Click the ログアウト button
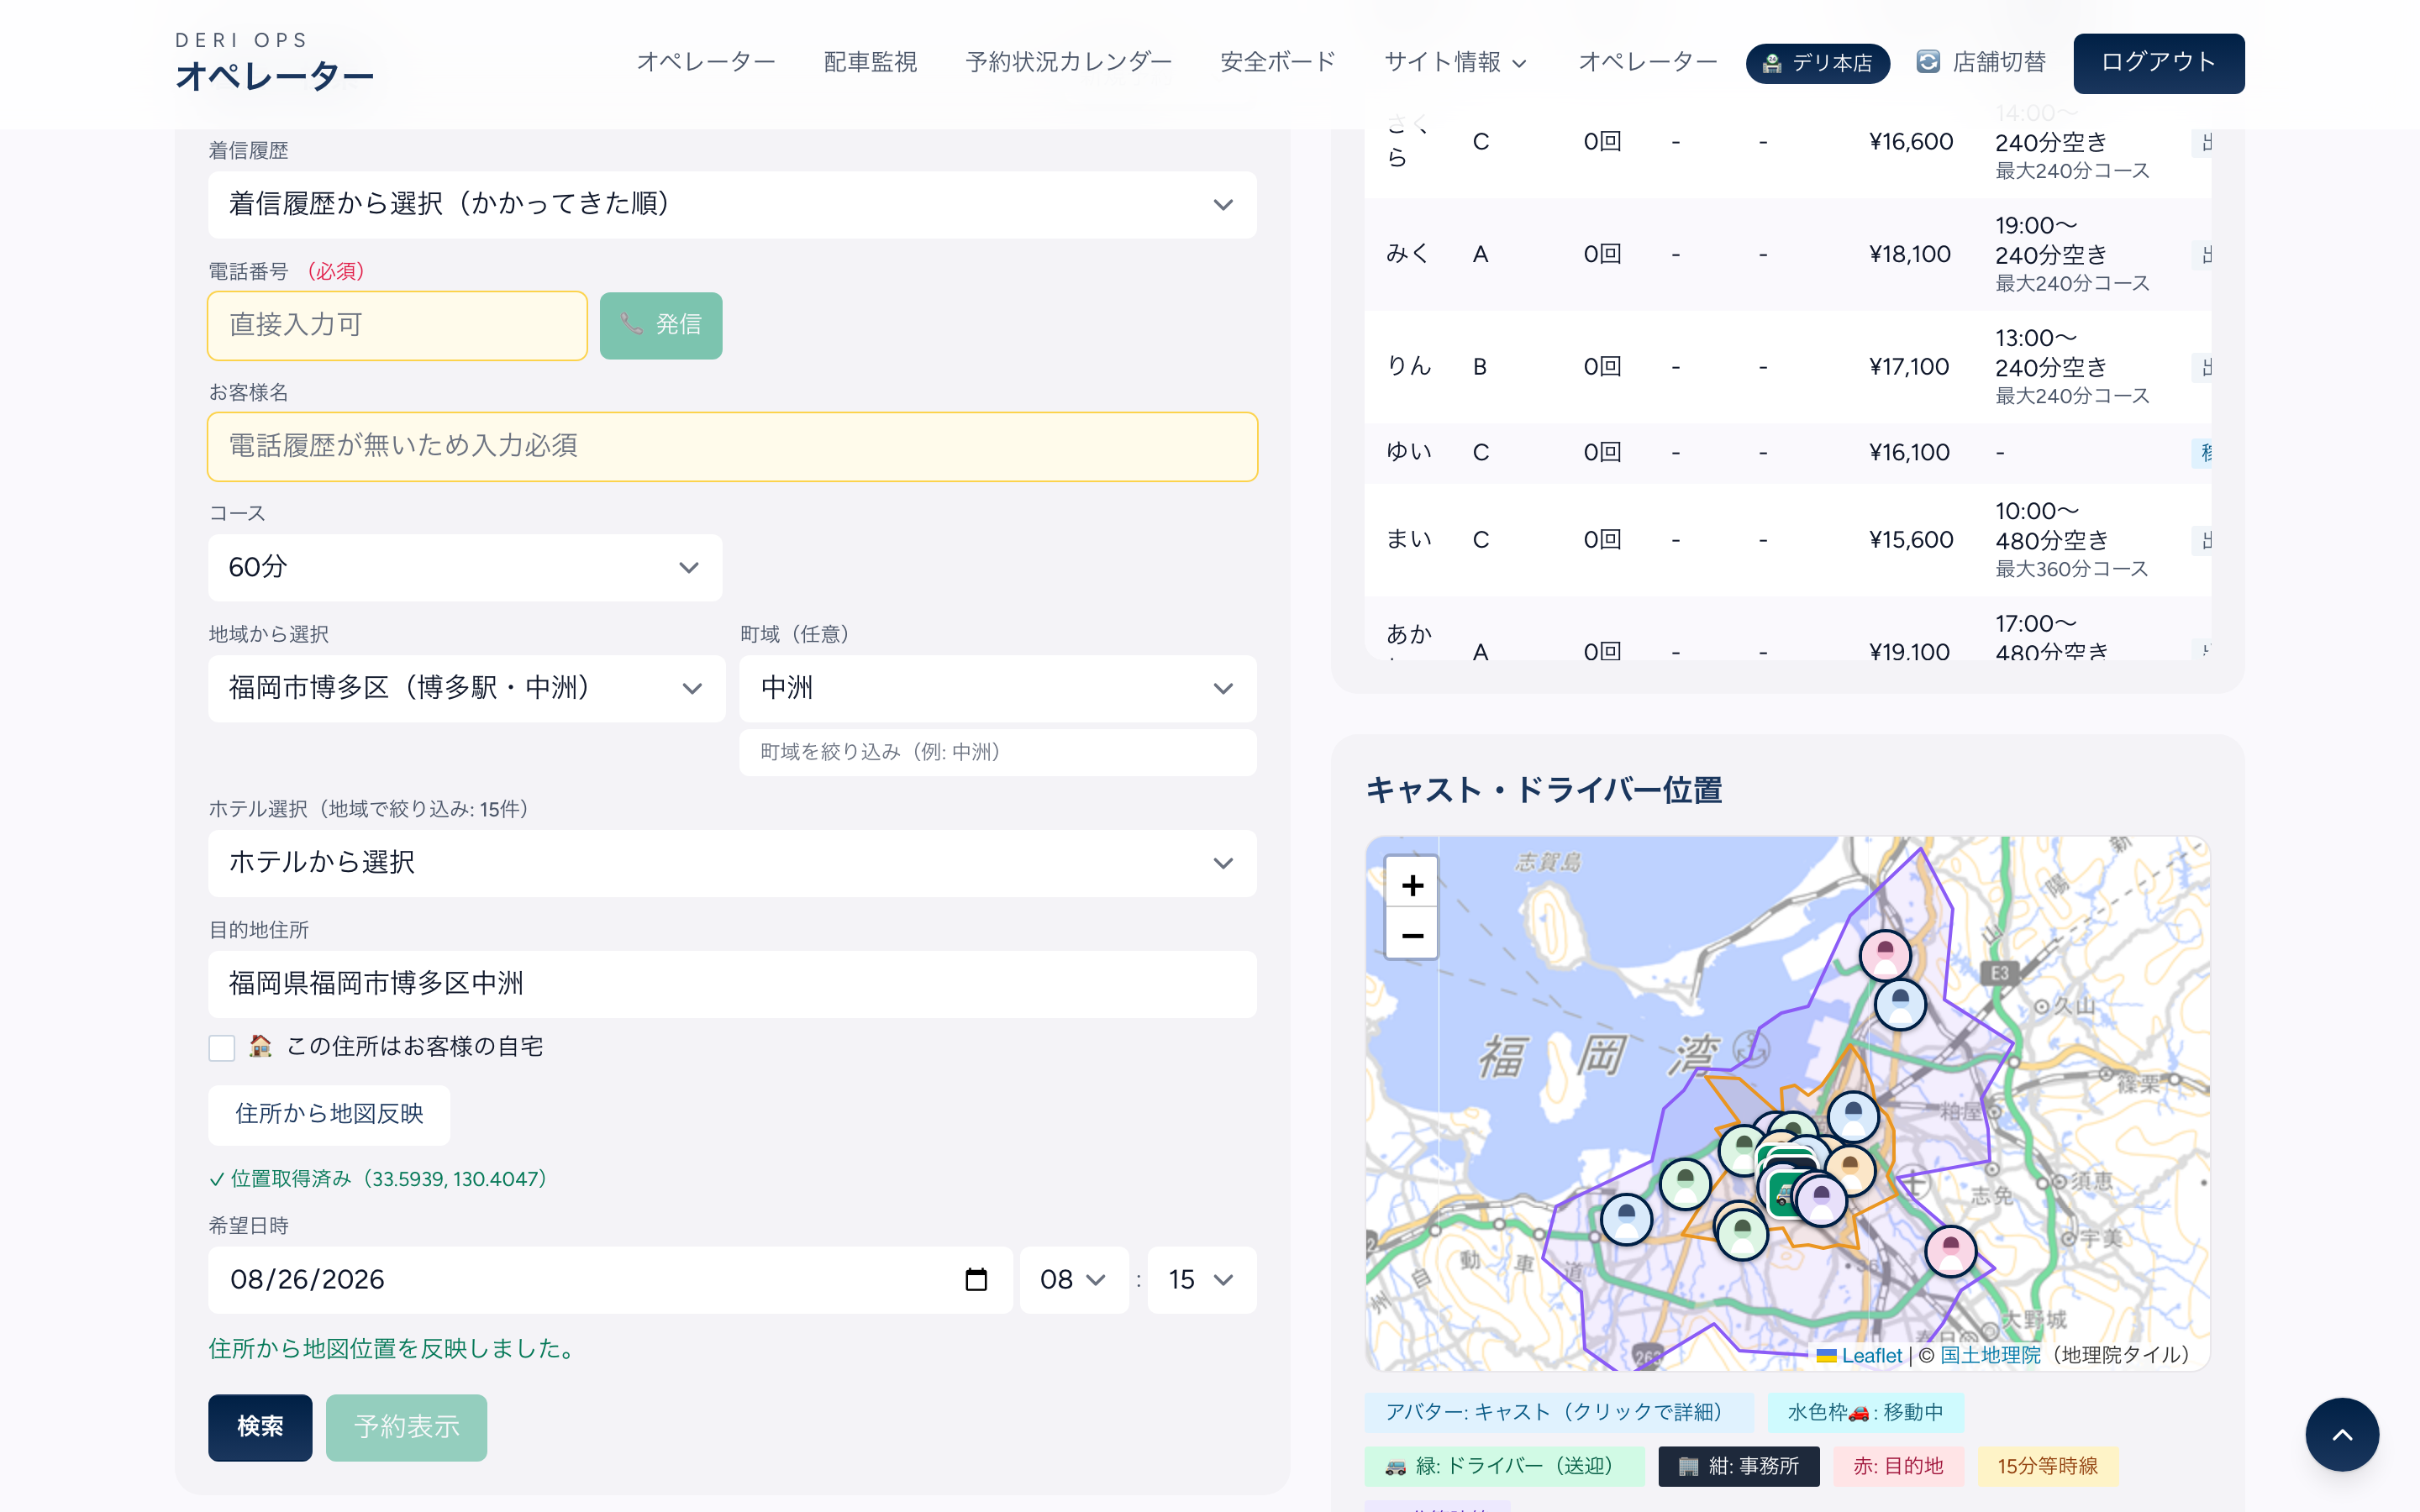The width and height of the screenshot is (2420, 1512). click(2158, 63)
